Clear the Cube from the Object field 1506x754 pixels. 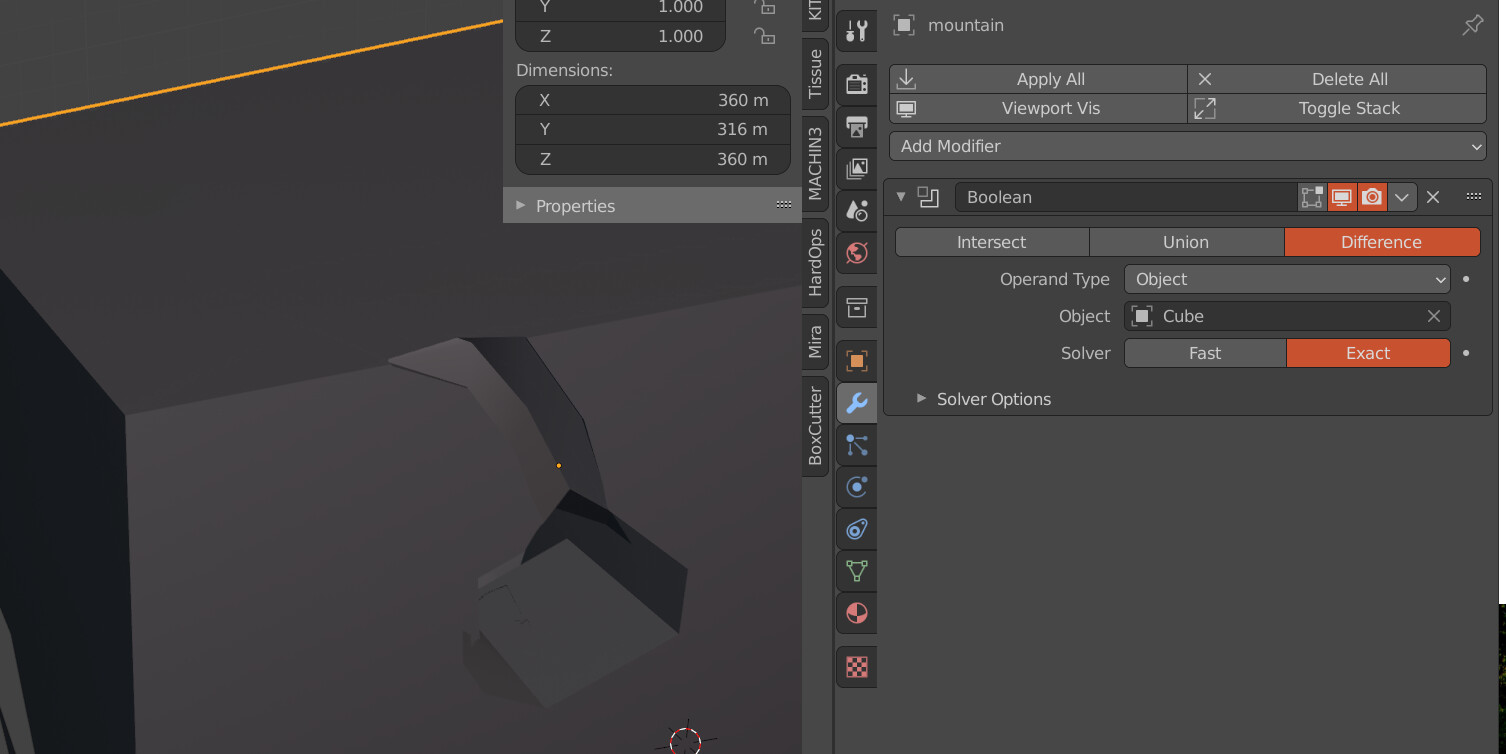click(x=1433, y=316)
